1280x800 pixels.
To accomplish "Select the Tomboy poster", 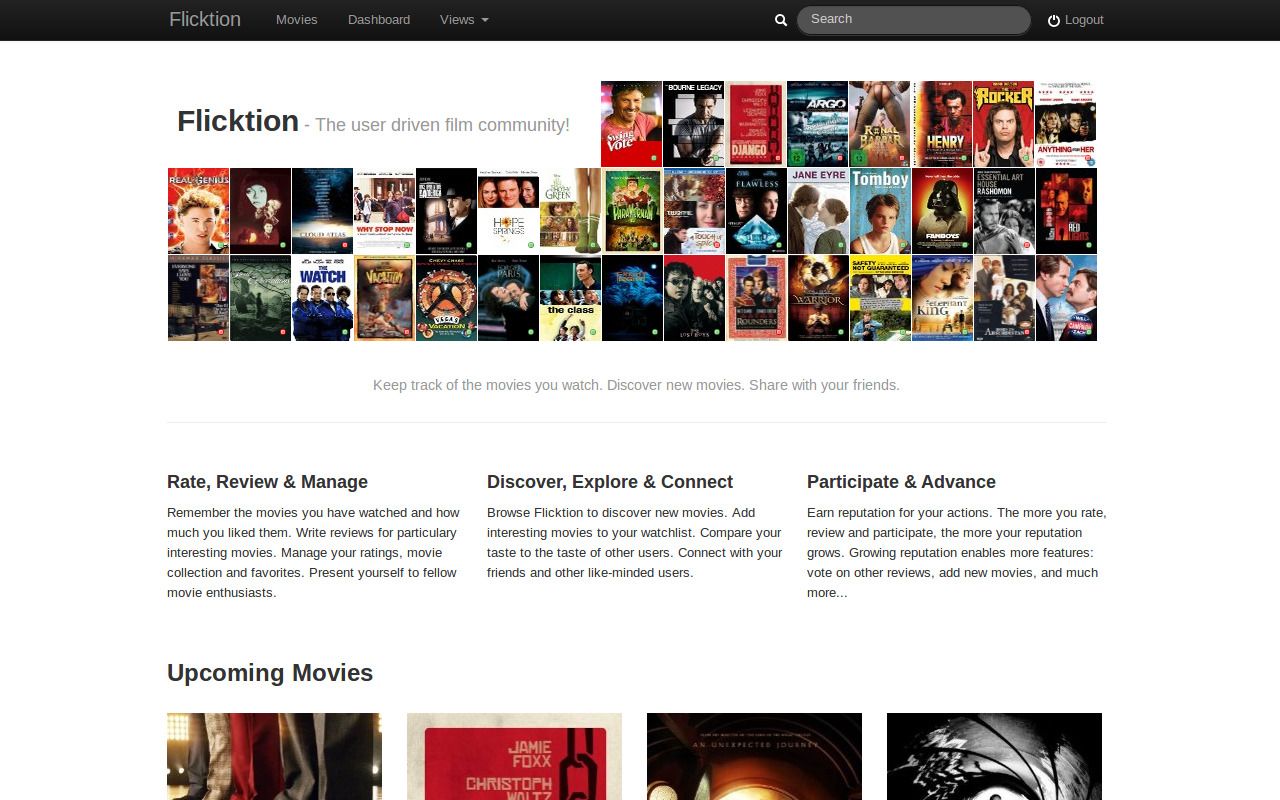I will [880, 210].
